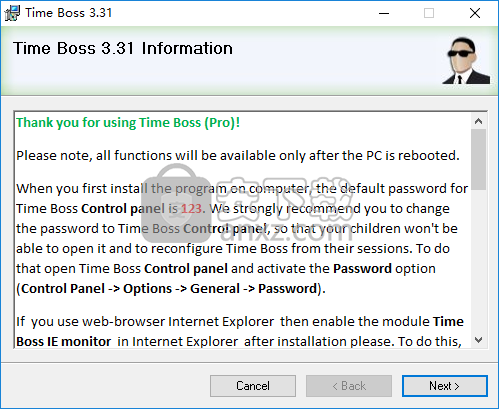Screen dimensions: 499x409
Task: Minimize the Time Boss installer window
Action: pyautogui.click(x=384, y=13)
